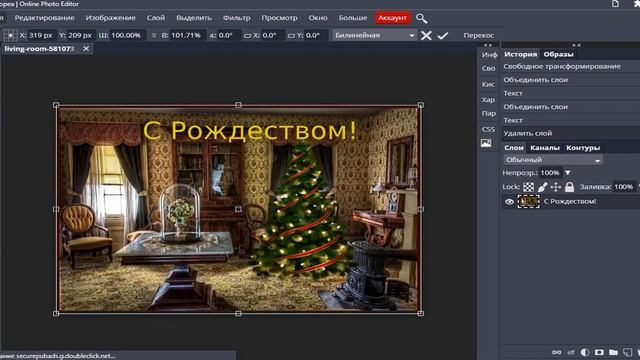
Task: Switch to the История tab
Action: click(x=520, y=54)
